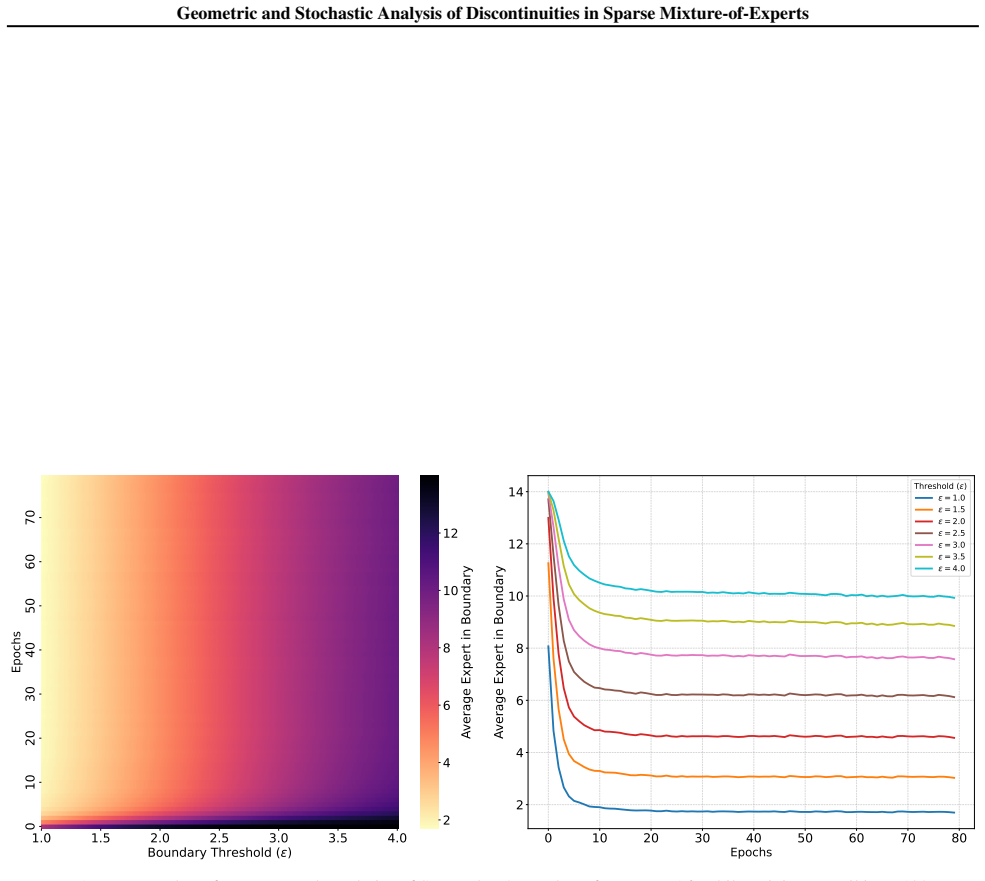Click the legend title "Threshold (ε)"

click(x=940, y=486)
